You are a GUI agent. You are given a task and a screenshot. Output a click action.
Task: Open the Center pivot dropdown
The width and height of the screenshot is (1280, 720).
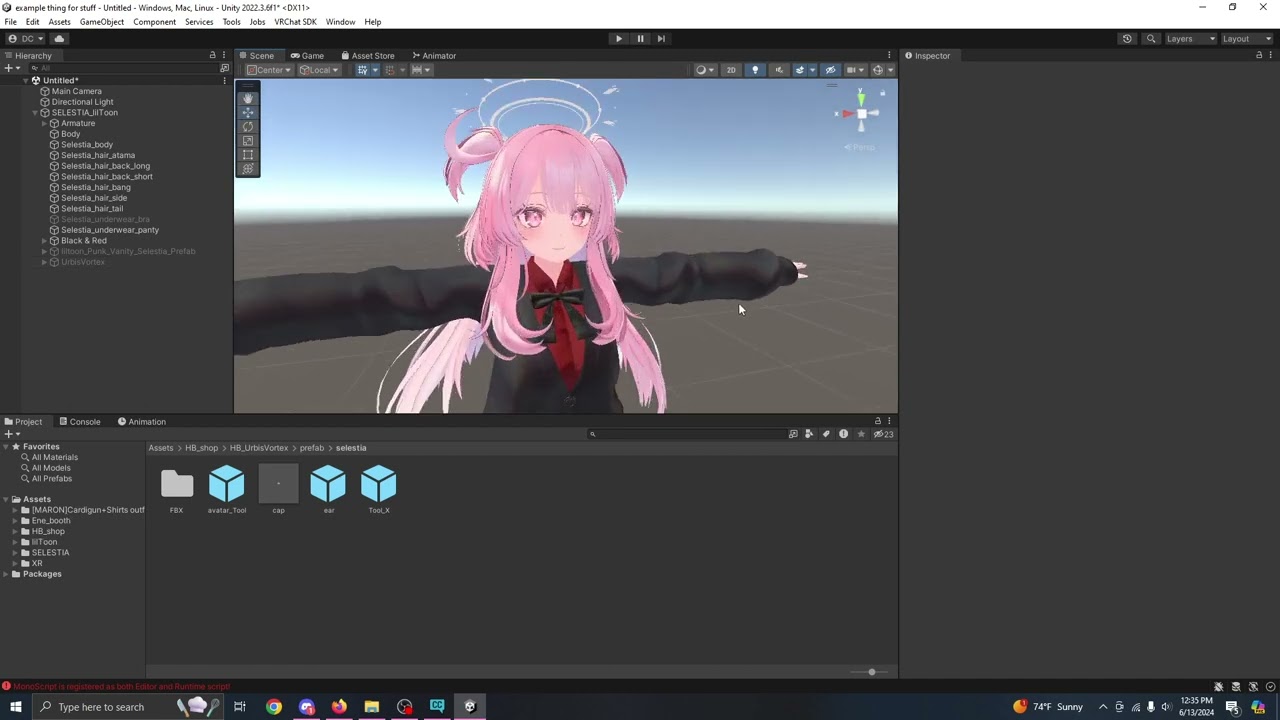(x=269, y=70)
